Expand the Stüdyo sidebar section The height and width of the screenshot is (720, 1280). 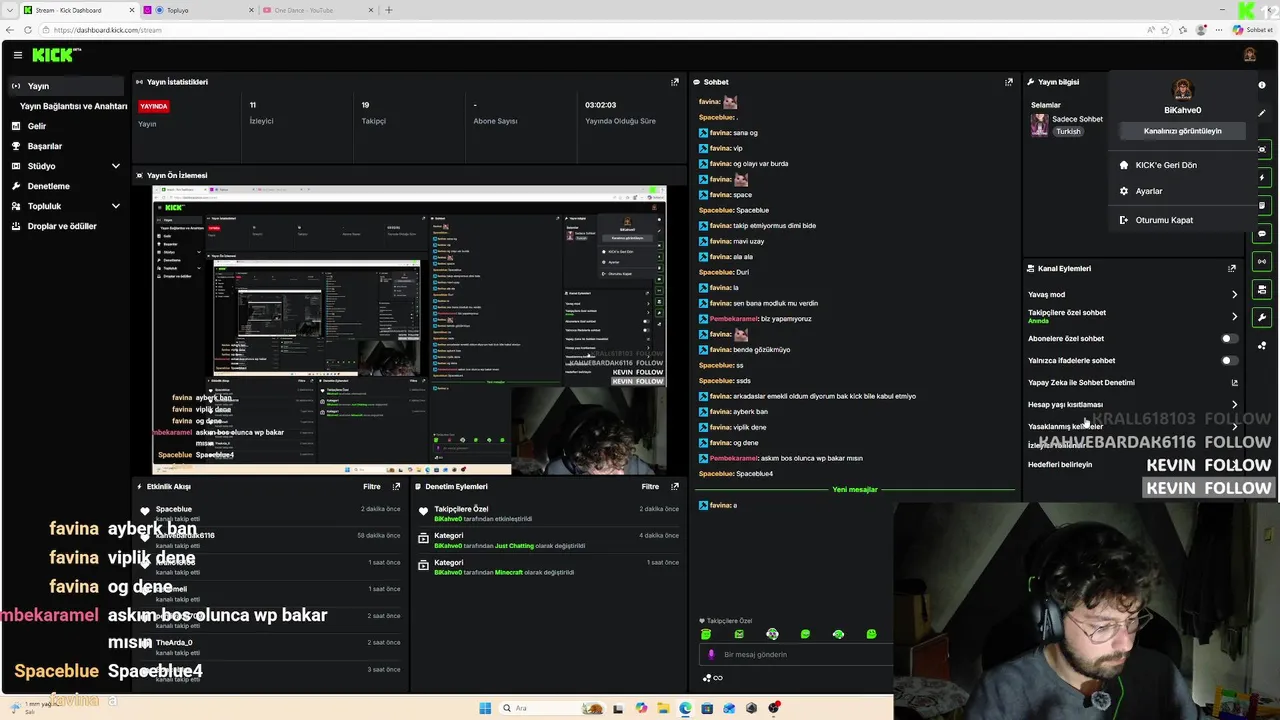pos(115,166)
